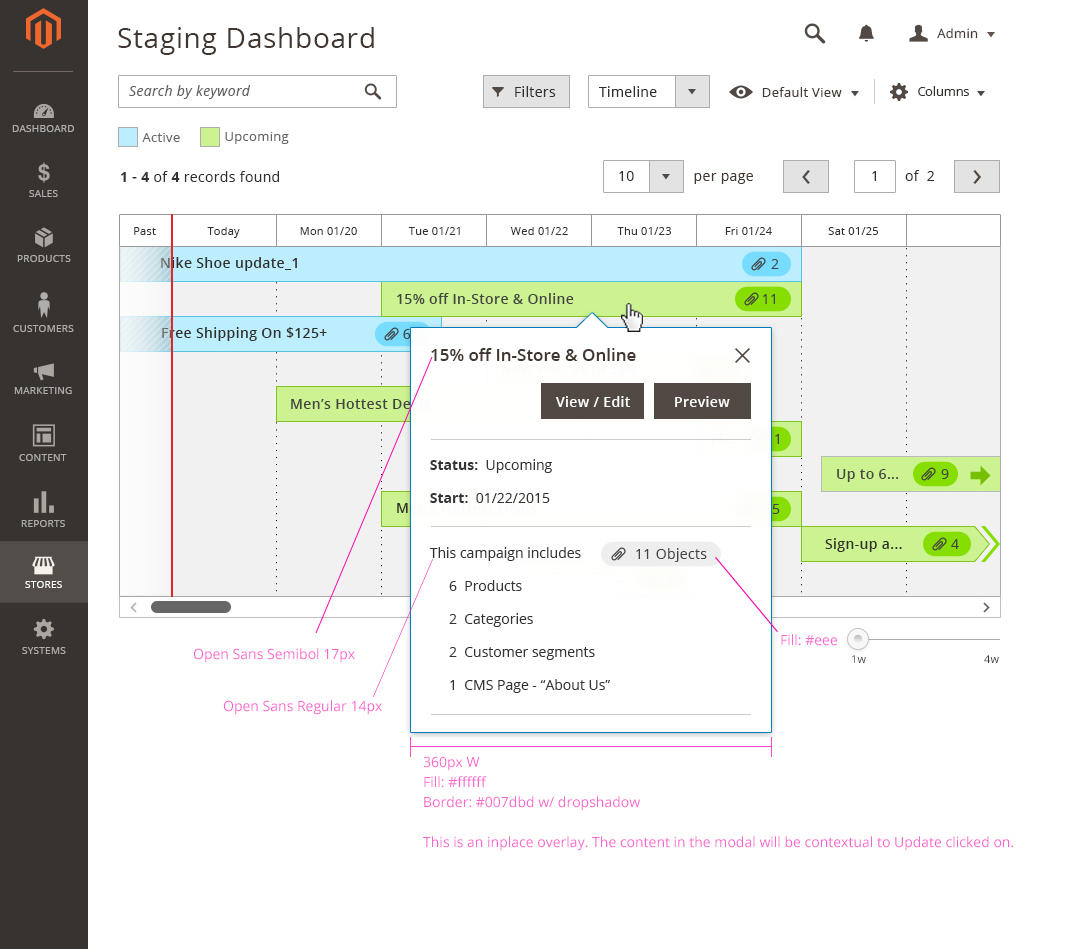Open Reports from the sidebar
Screen dimensions: 1086x949
(x=43, y=510)
